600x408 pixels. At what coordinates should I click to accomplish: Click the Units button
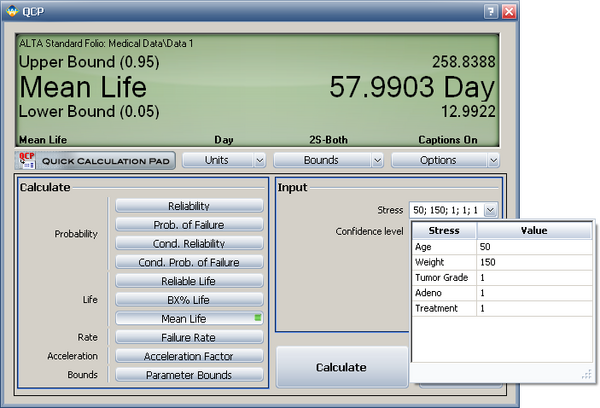coord(217,160)
